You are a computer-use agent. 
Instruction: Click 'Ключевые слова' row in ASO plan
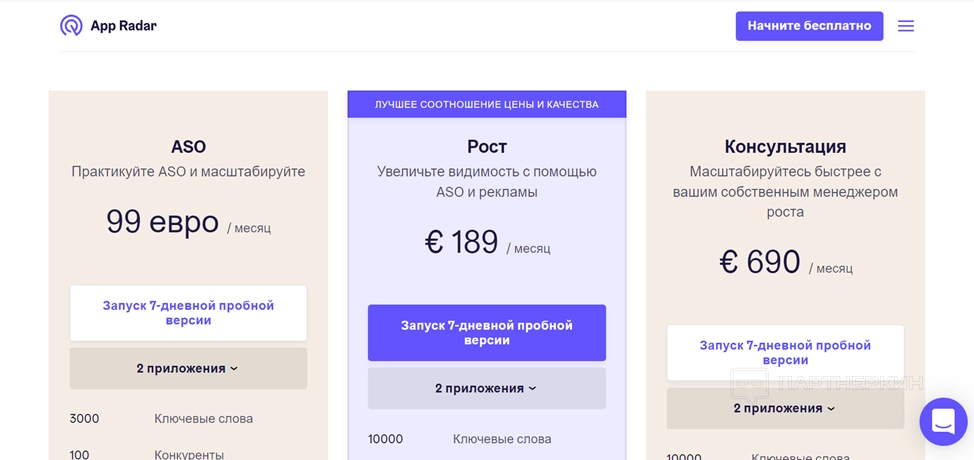[203, 419]
